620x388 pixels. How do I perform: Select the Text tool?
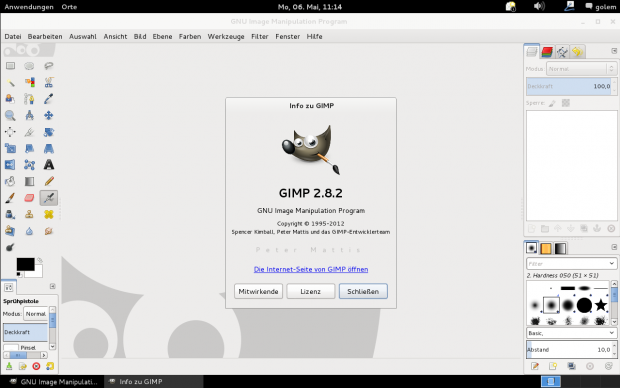(x=49, y=165)
